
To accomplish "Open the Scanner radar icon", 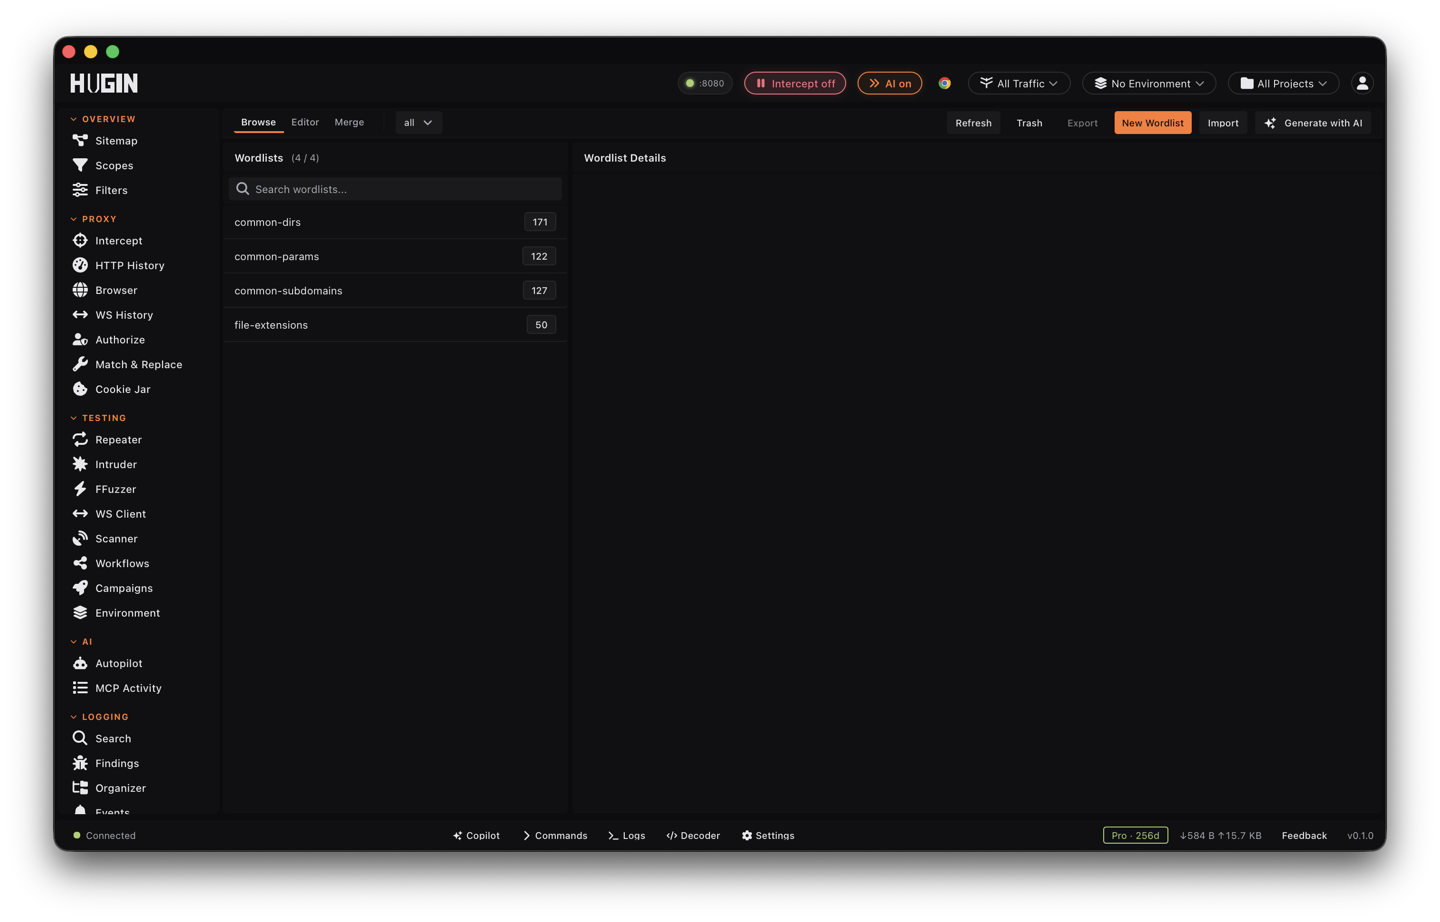I will [x=80, y=538].
